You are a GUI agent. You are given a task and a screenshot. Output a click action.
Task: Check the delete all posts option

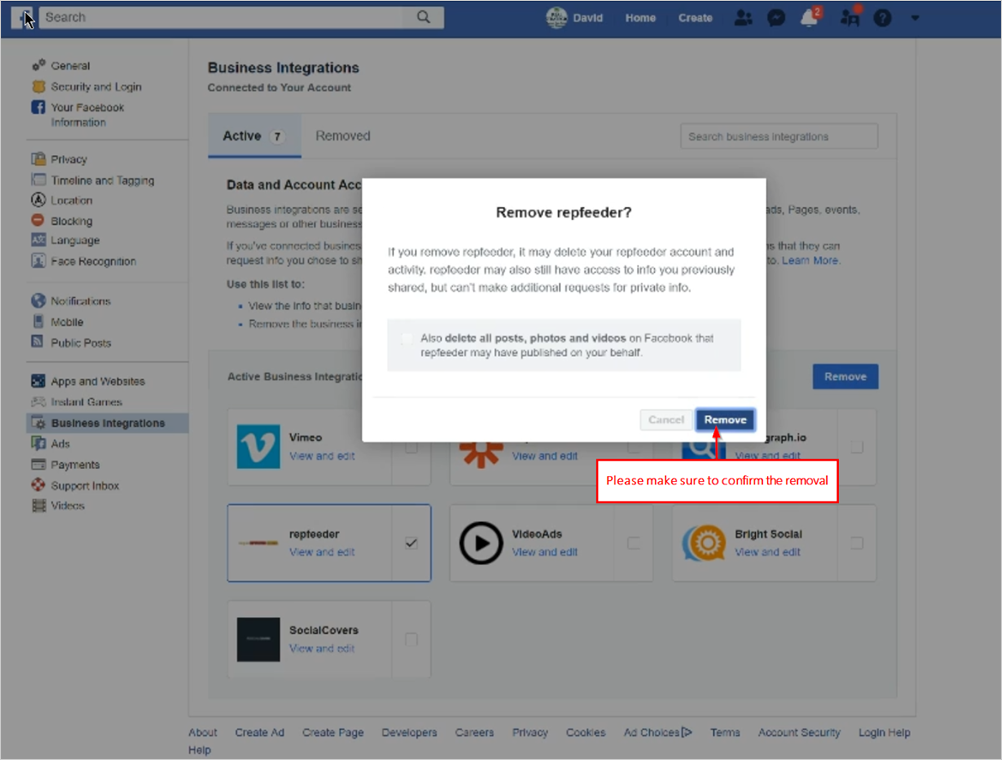[406, 339]
